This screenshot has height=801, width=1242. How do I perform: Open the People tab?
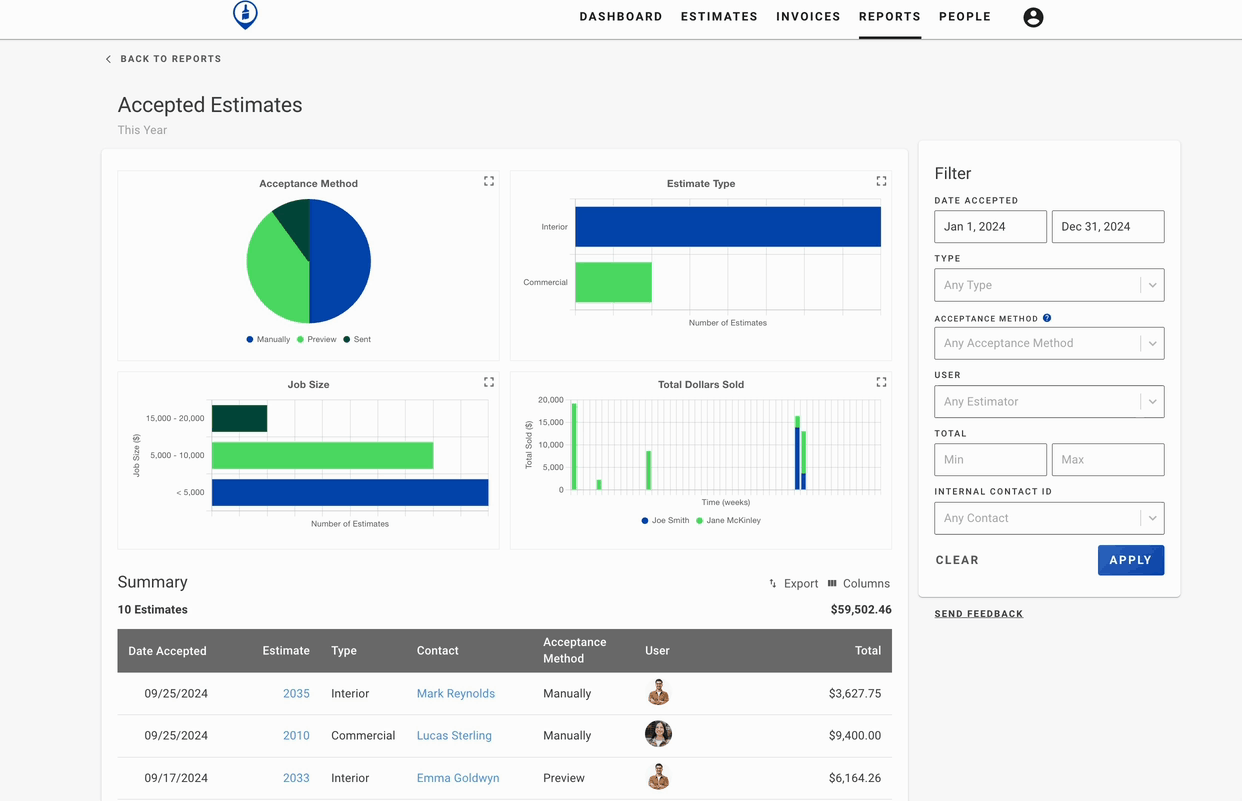click(x=965, y=17)
